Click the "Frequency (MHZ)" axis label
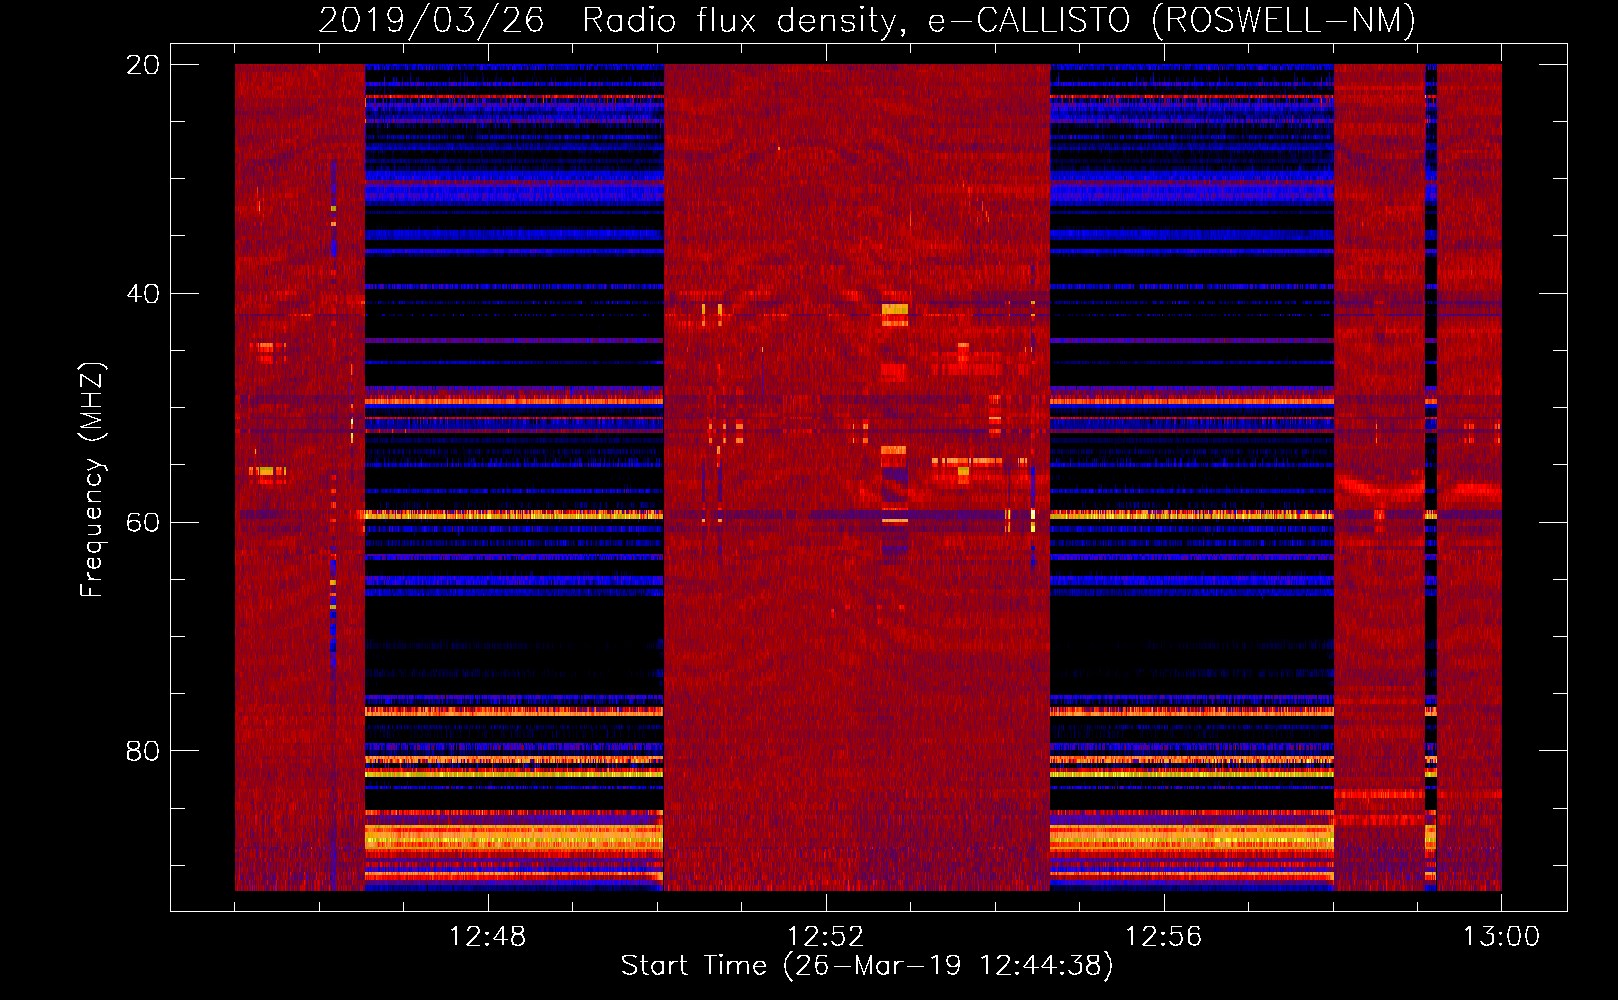 pyautogui.click(x=92, y=481)
